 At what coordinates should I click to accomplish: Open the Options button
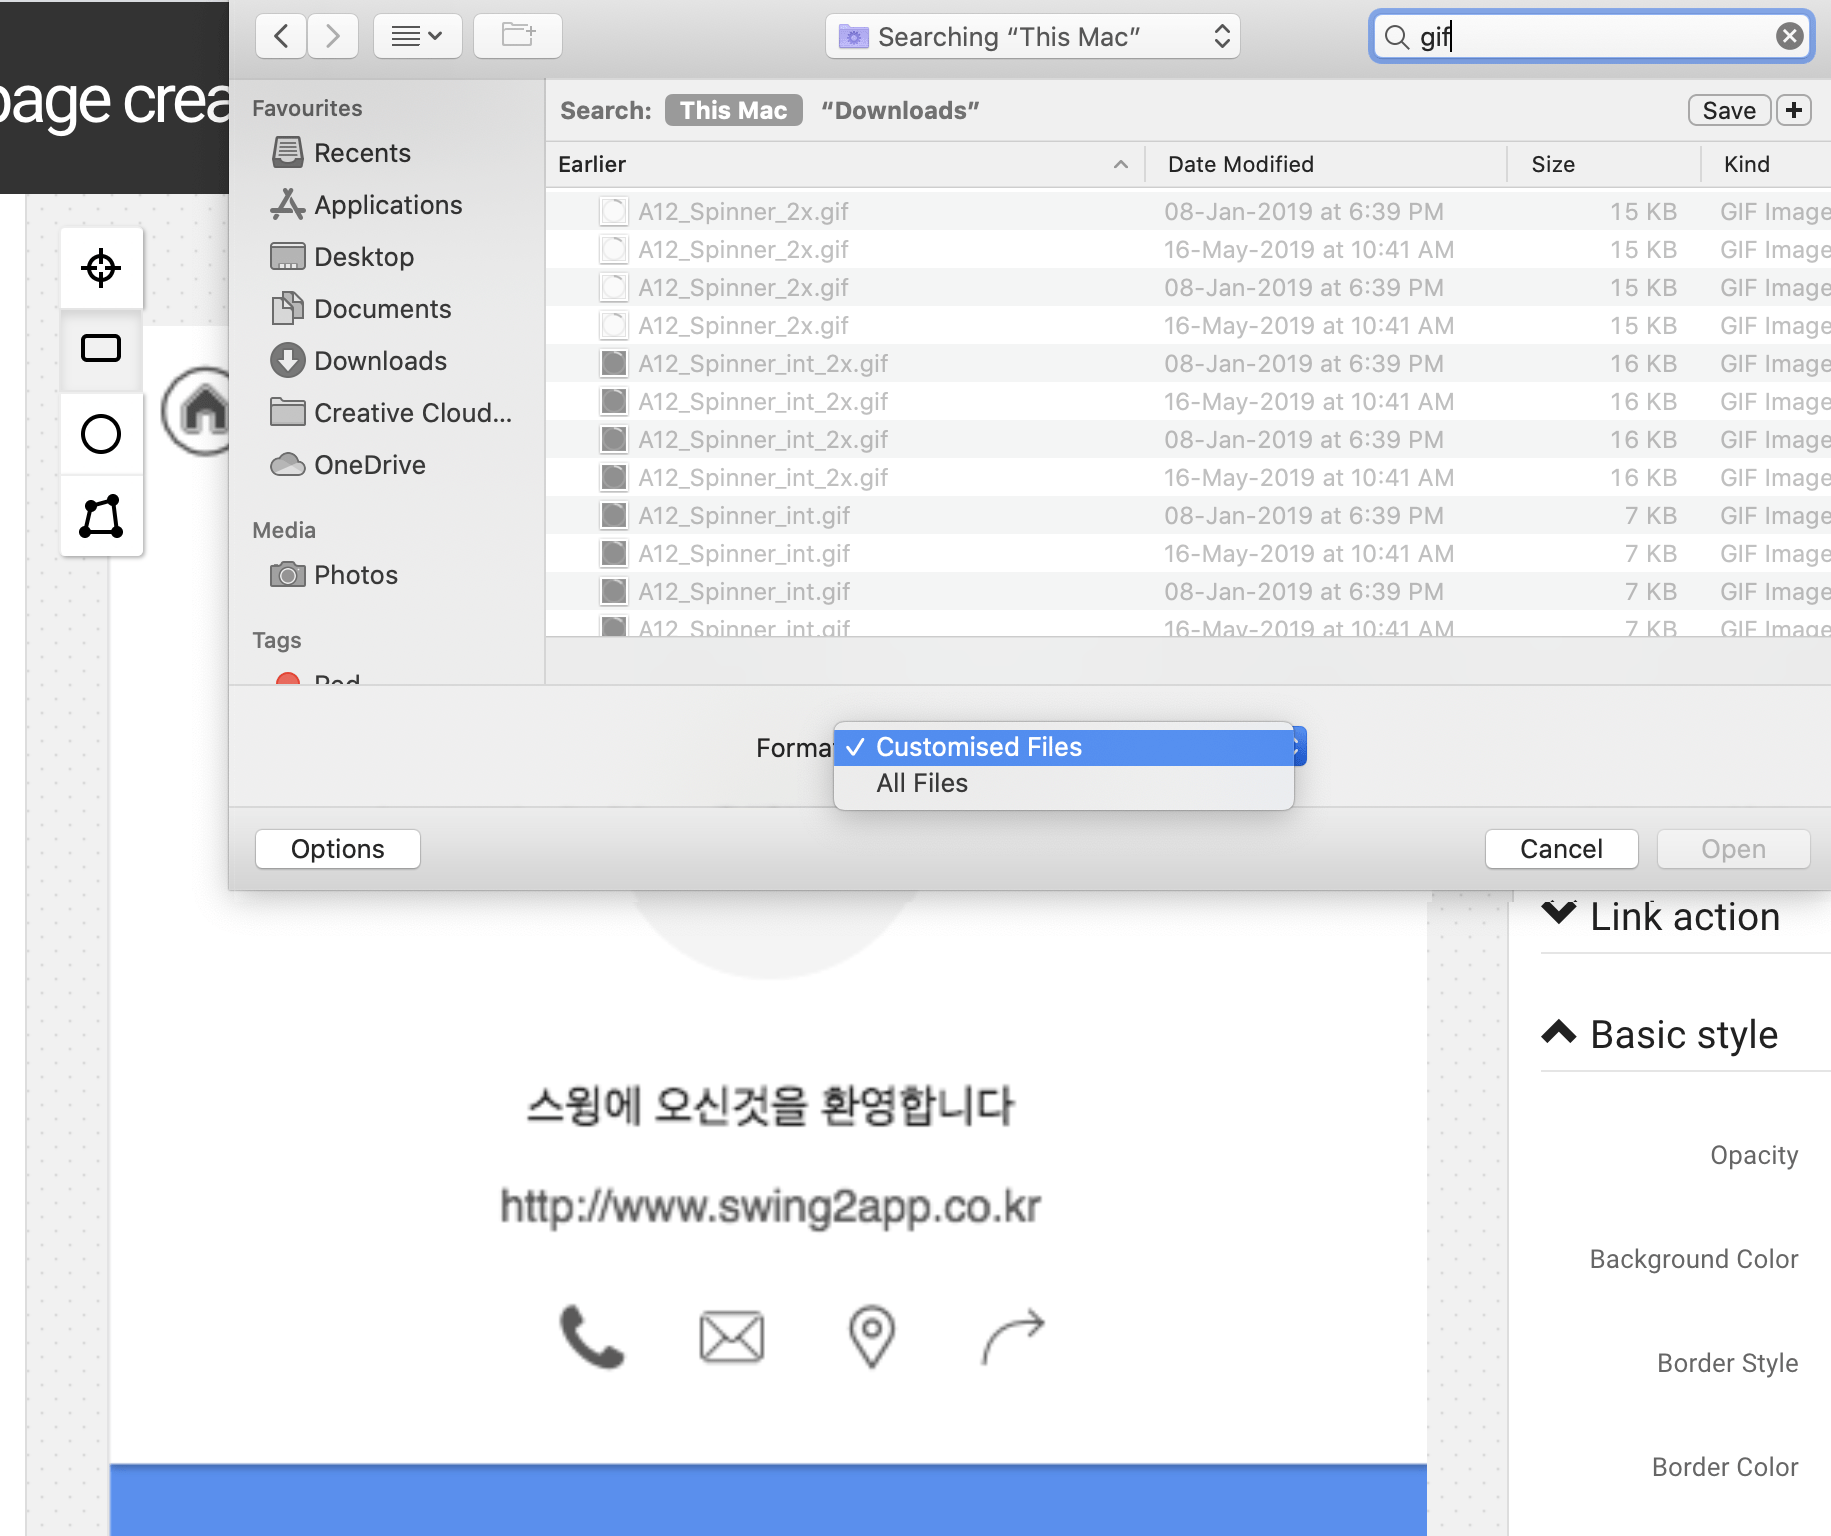pos(337,849)
